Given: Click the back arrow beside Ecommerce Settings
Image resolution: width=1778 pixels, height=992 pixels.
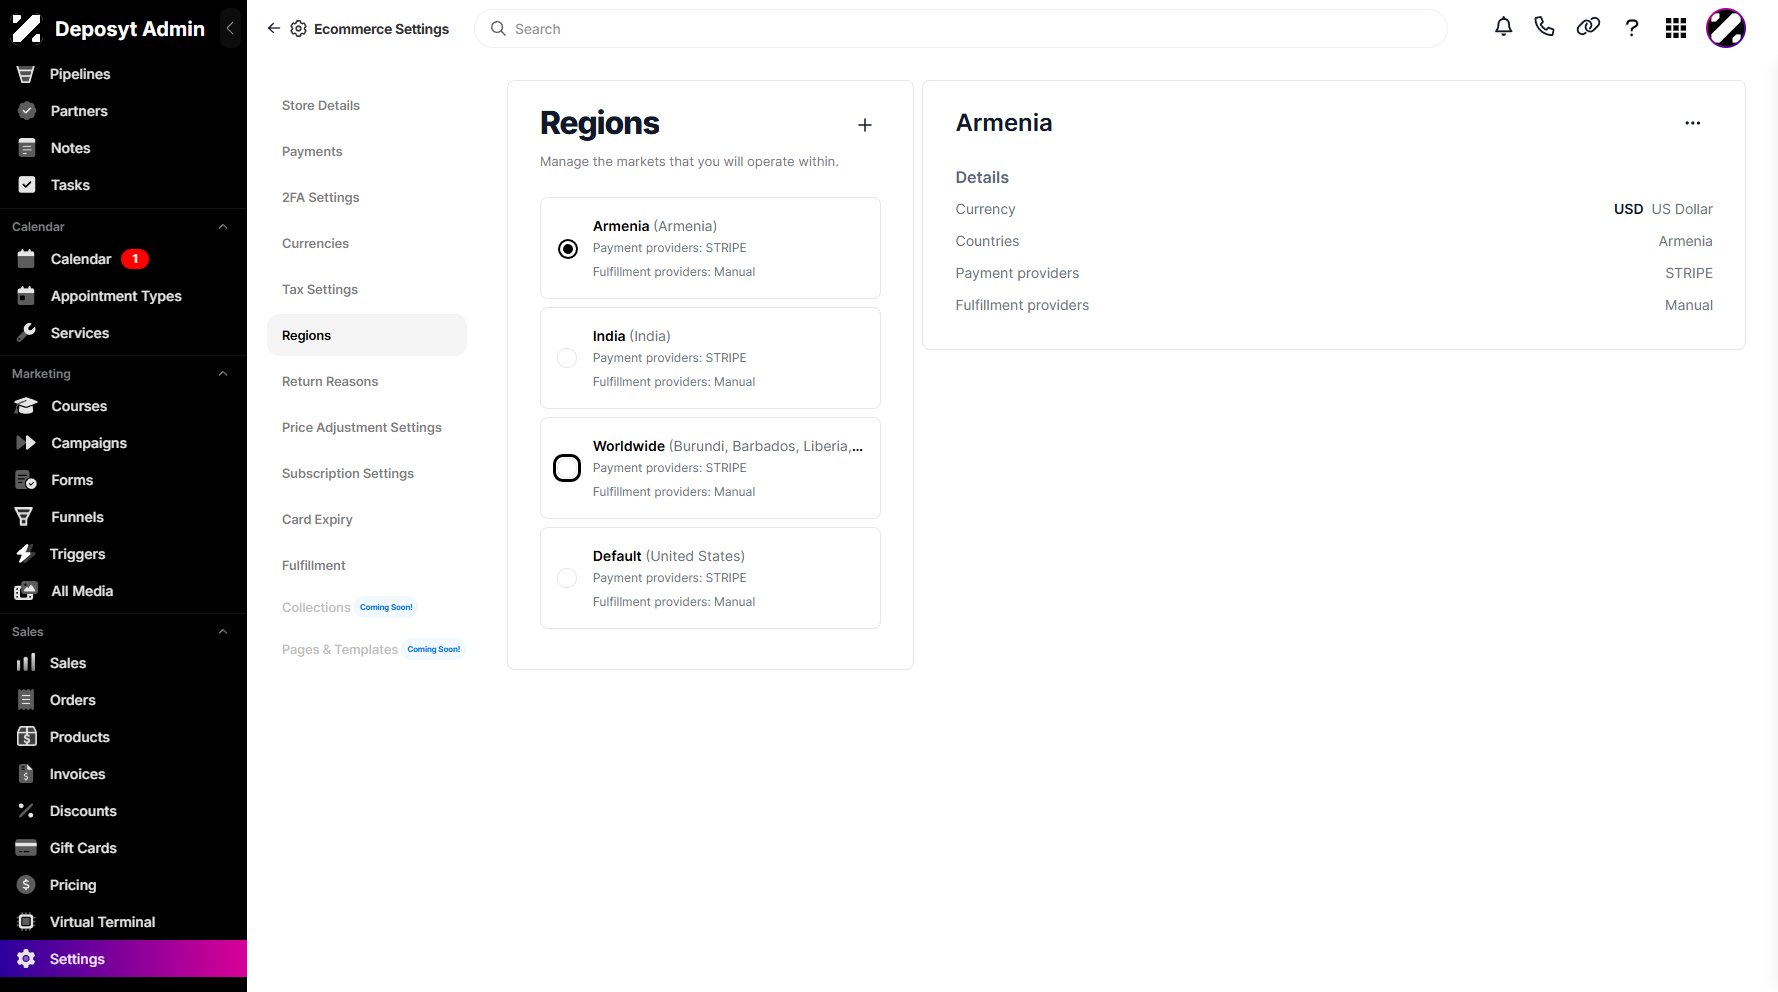Looking at the screenshot, I should coord(274,28).
